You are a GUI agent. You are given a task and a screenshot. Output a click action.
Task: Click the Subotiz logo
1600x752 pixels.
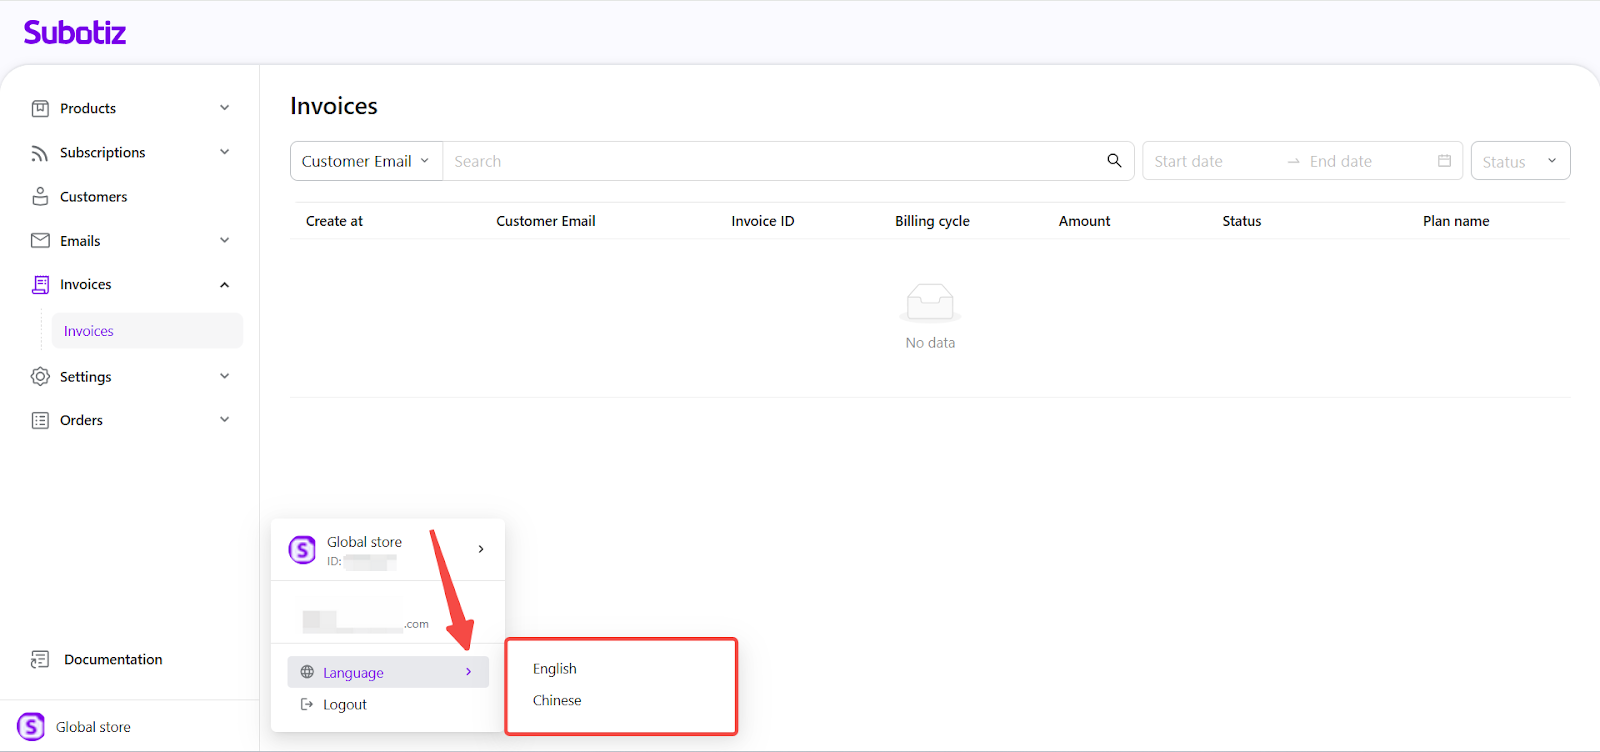(75, 33)
